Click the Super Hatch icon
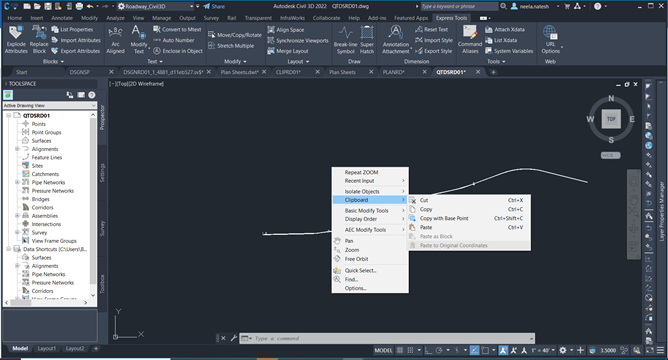Viewport: 668px width, 360px height. 367,33
